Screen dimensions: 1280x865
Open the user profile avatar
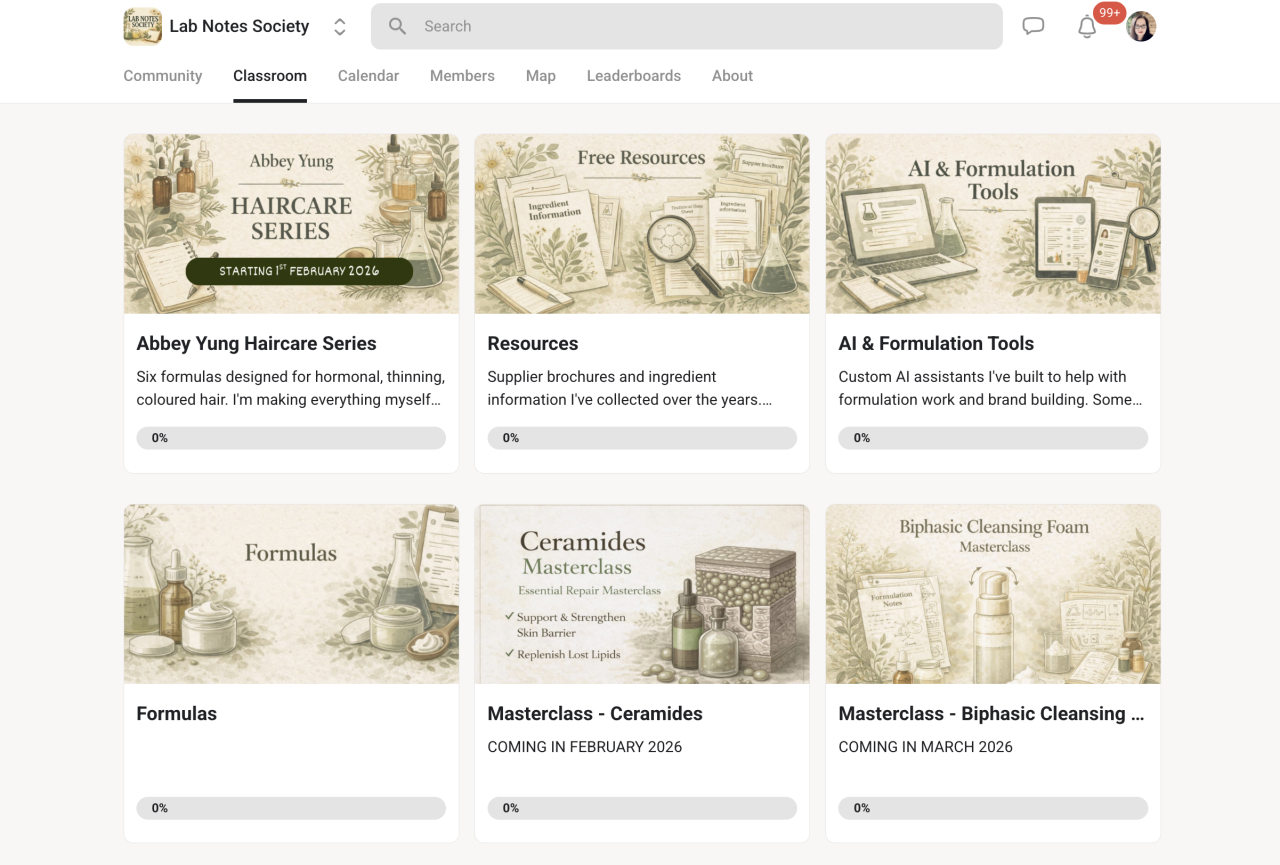pos(1141,27)
